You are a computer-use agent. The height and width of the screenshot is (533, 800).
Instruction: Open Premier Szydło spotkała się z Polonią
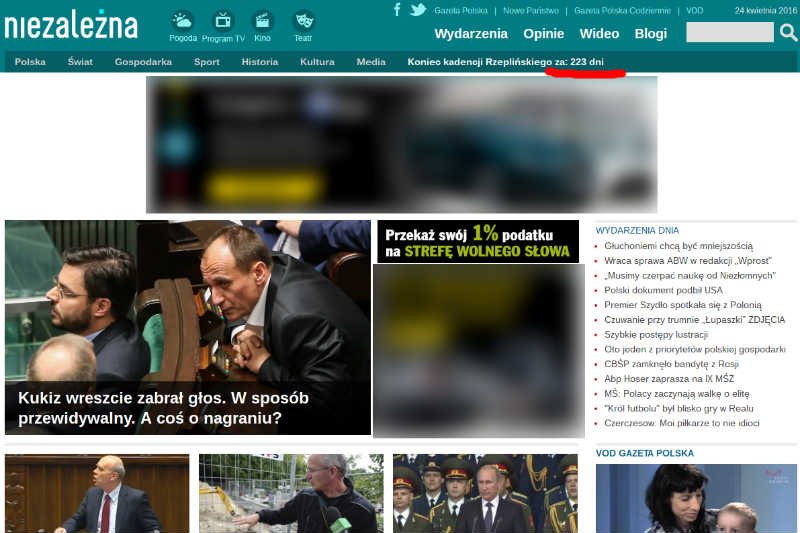click(683, 305)
